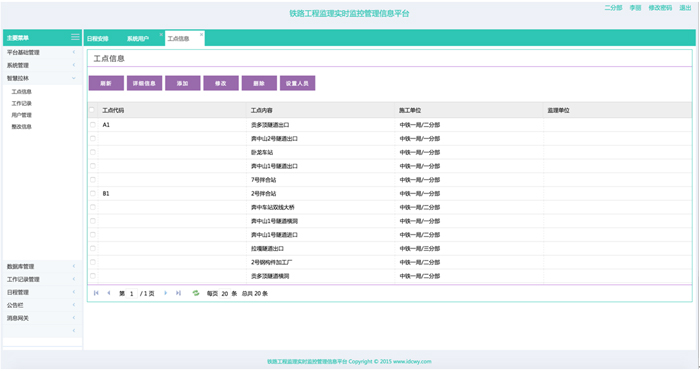Click the user name 李丽 in the header
The width and height of the screenshot is (700, 371).
pyautogui.click(x=635, y=8)
